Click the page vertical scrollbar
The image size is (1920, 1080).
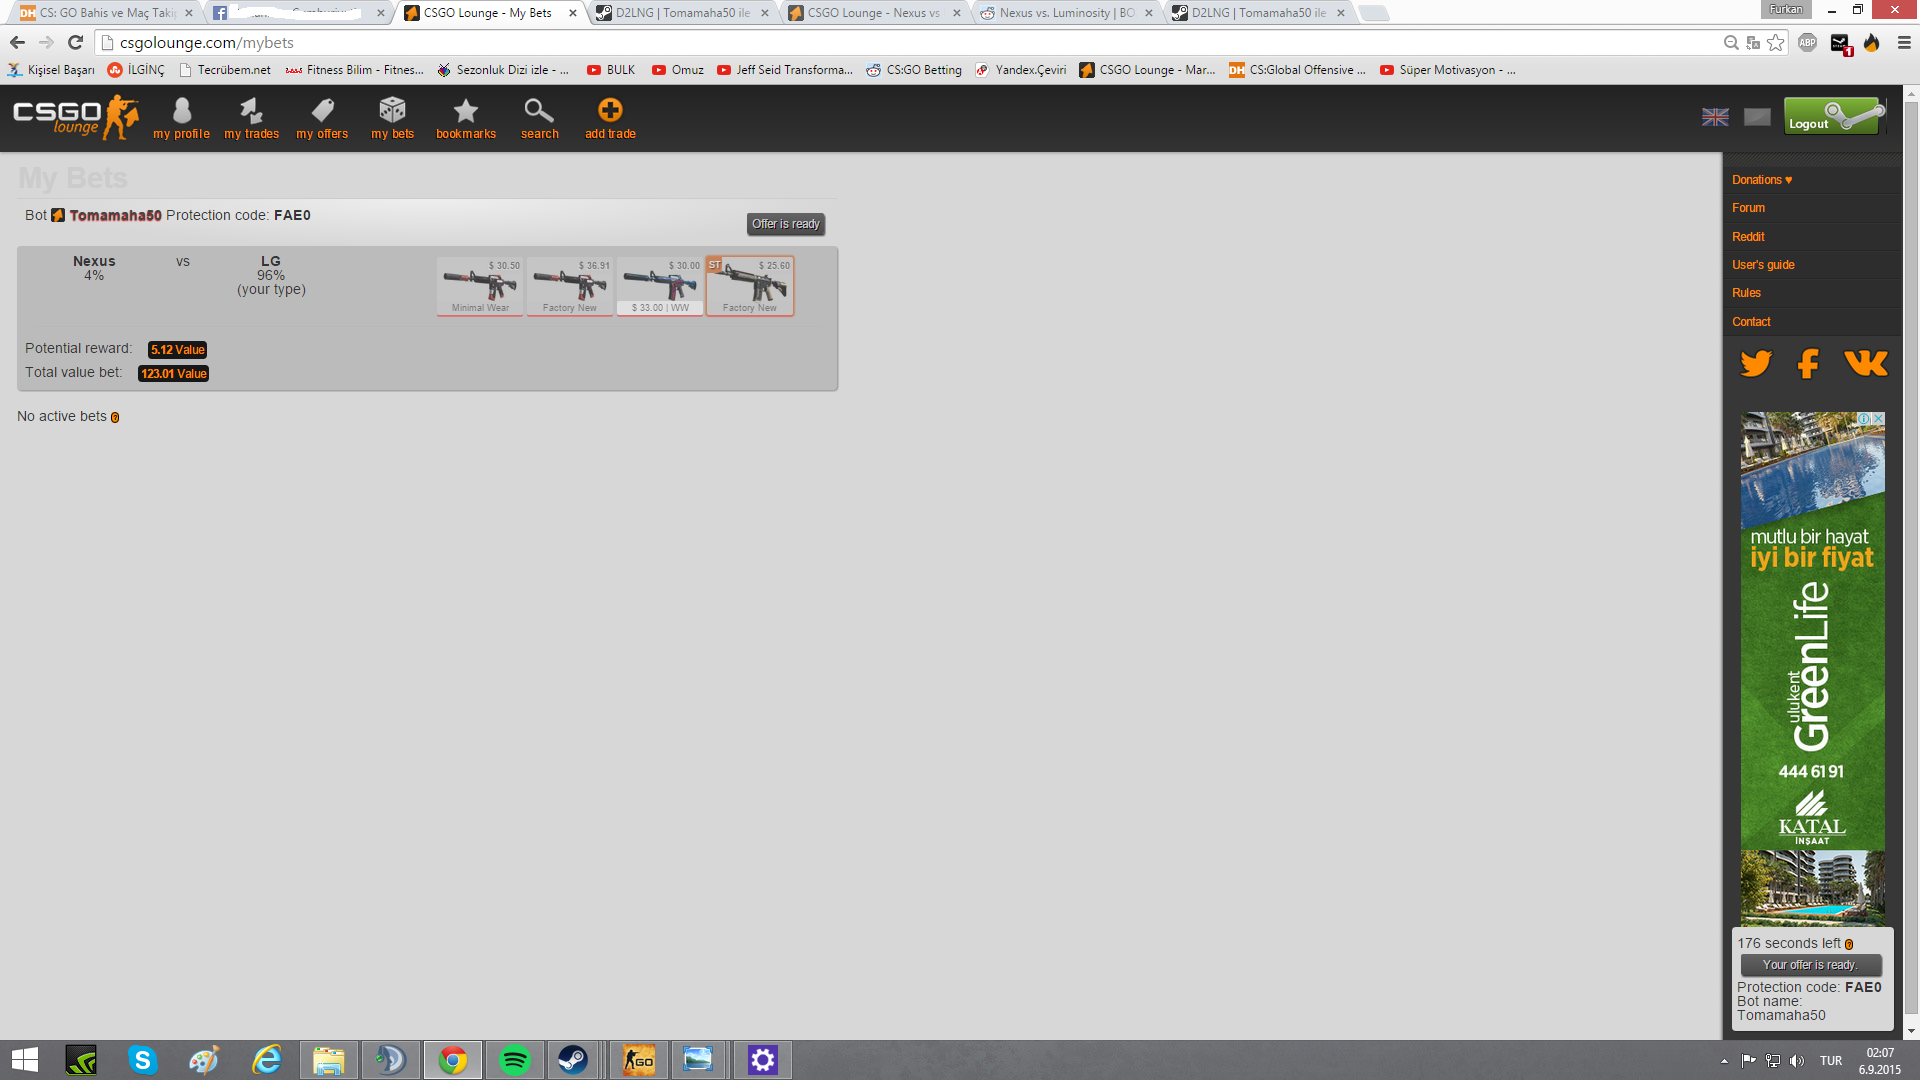[1911, 560]
